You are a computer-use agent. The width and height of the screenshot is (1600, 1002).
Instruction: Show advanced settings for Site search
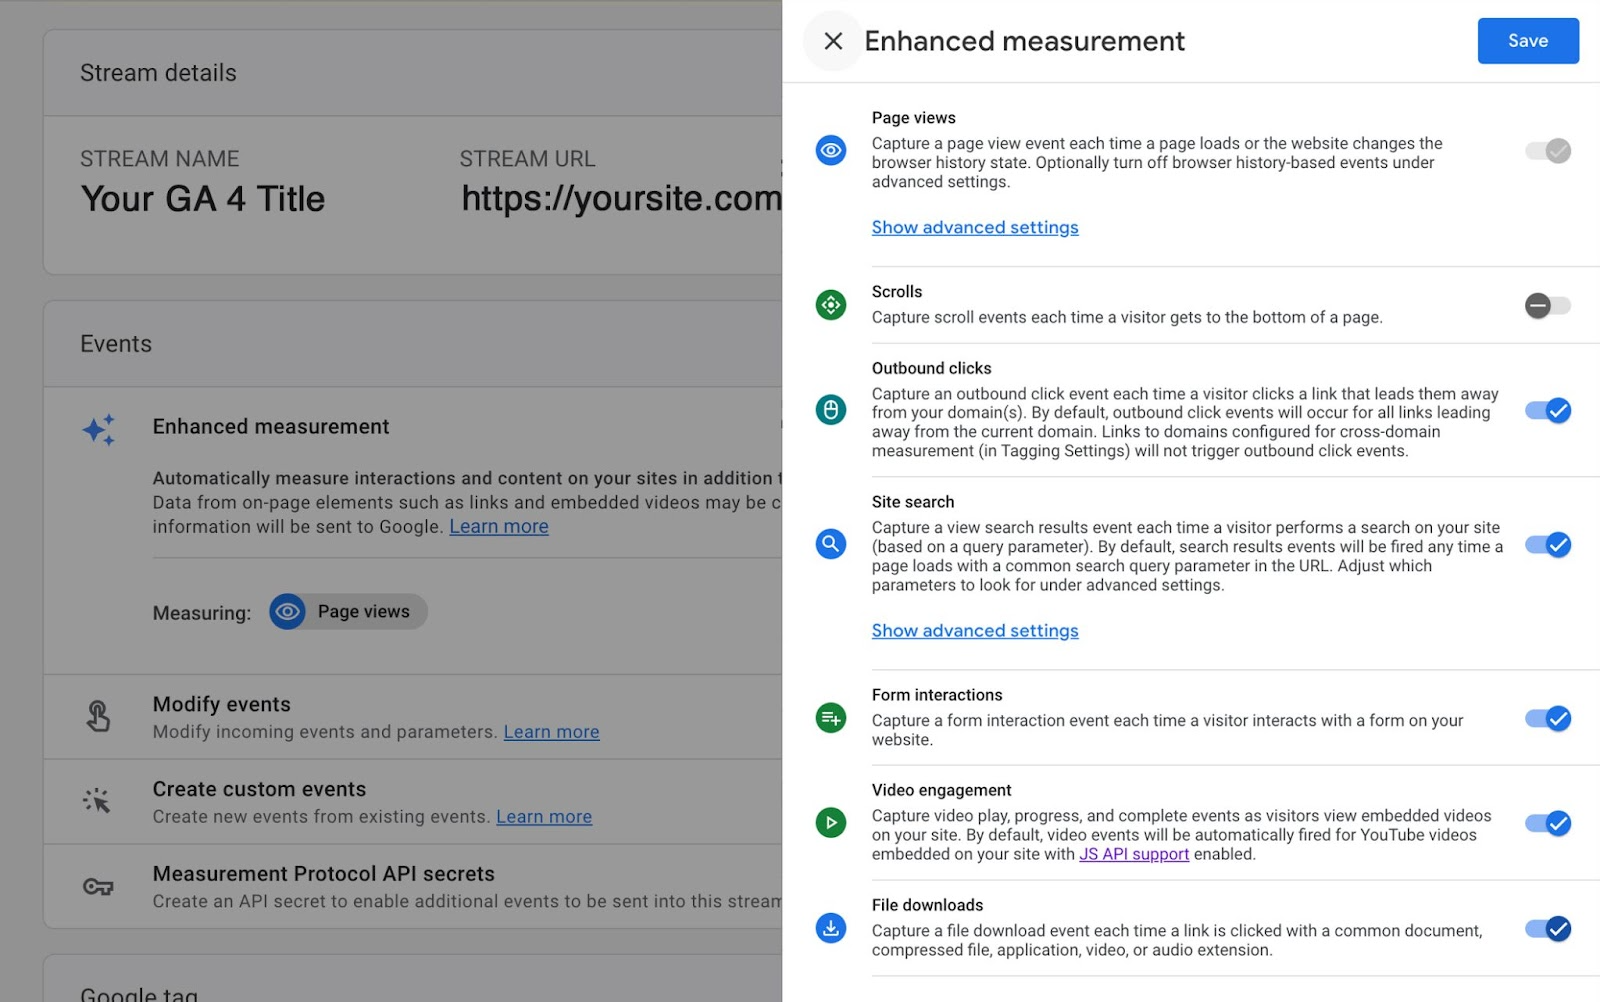(975, 631)
